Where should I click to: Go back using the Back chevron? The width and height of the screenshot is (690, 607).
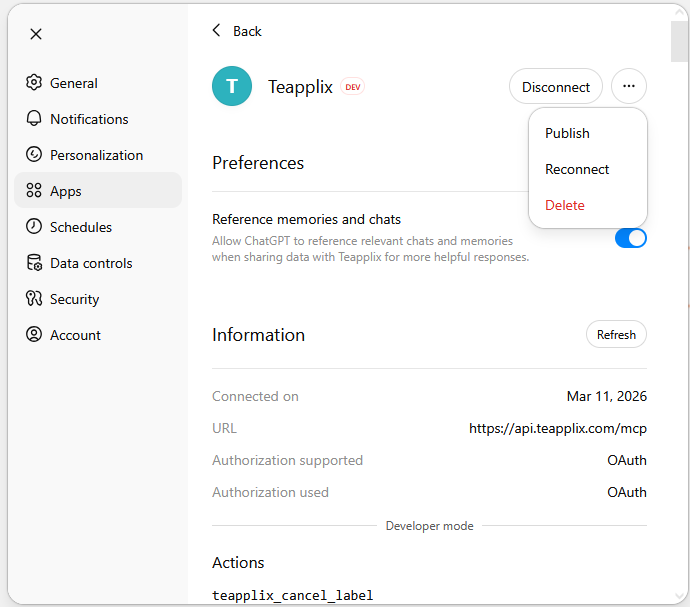pyautogui.click(x=217, y=31)
